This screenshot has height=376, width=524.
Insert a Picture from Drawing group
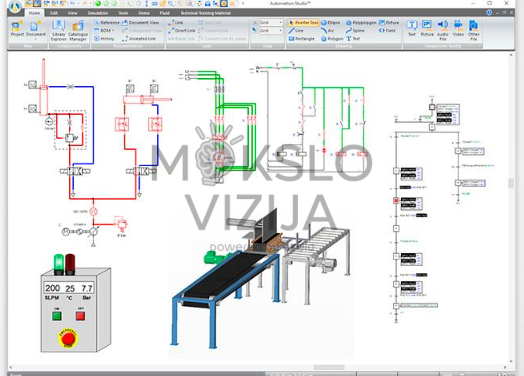(389, 22)
